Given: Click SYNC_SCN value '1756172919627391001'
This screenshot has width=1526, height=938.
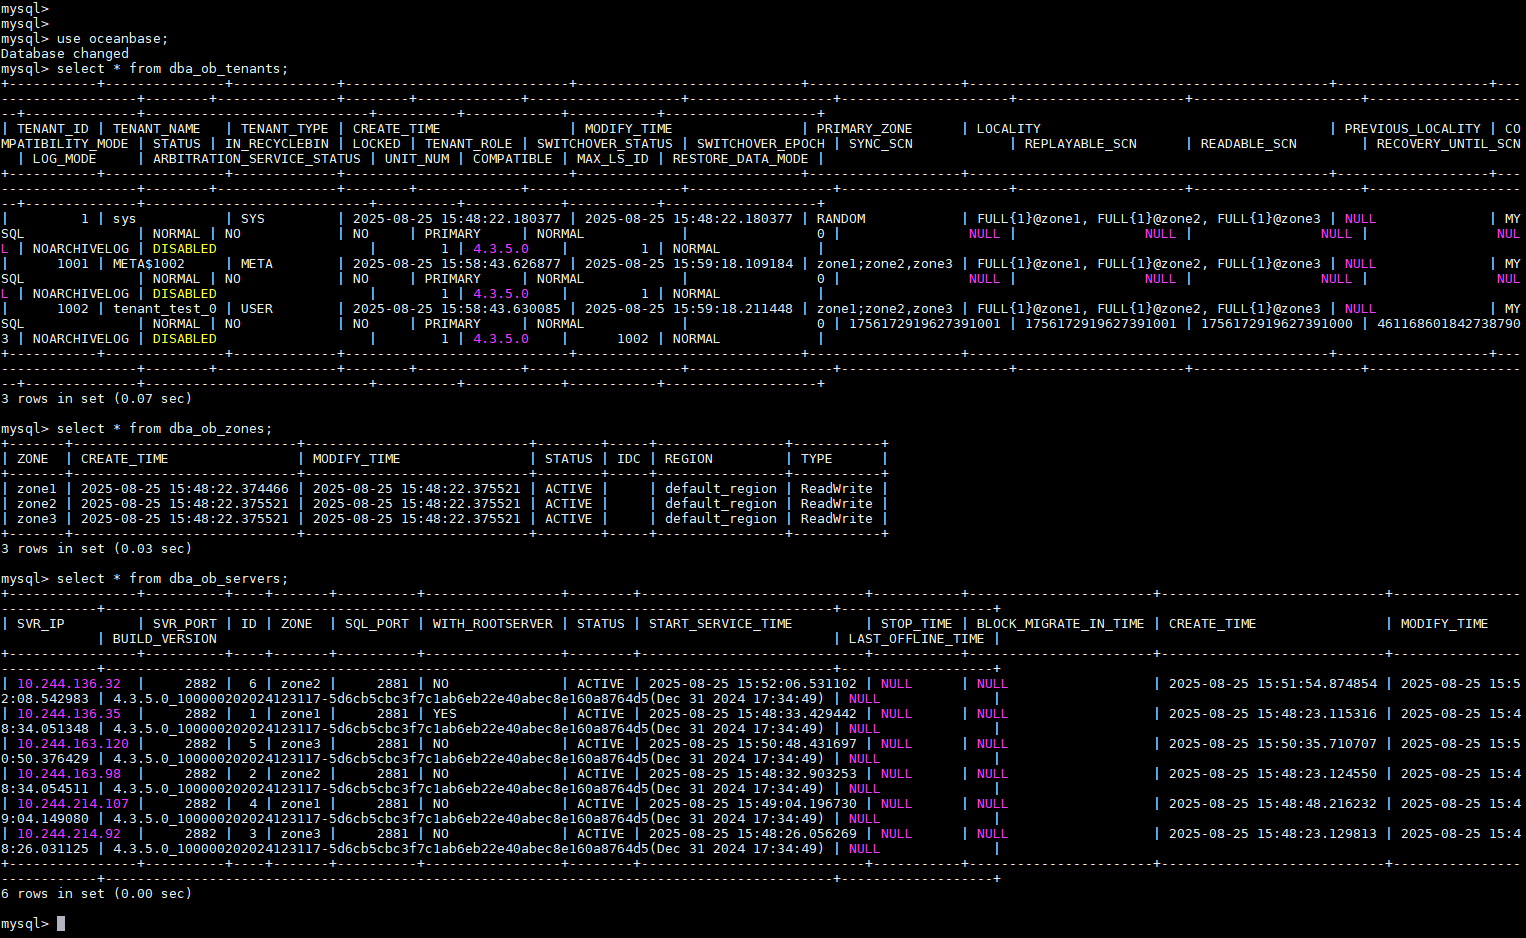Looking at the screenshot, I should 925,324.
